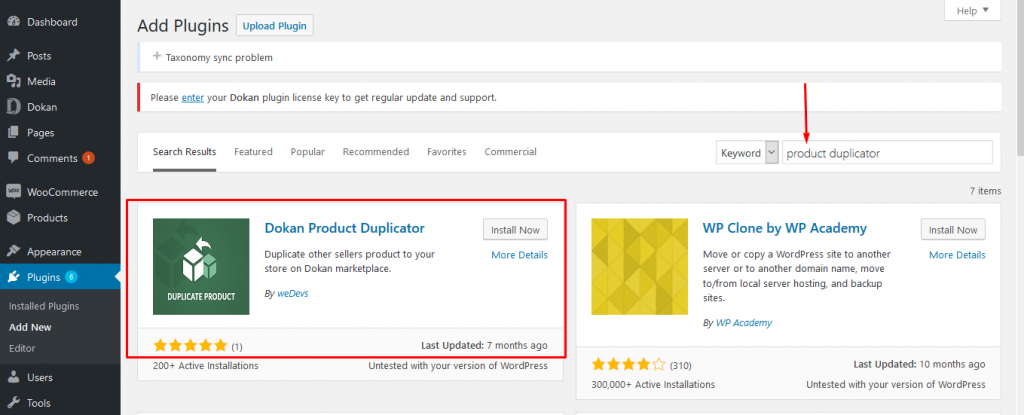Screen dimensions: 1024x415
Task: Click the weDevs author link
Action: pyautogui.click(x=293, y=293)
